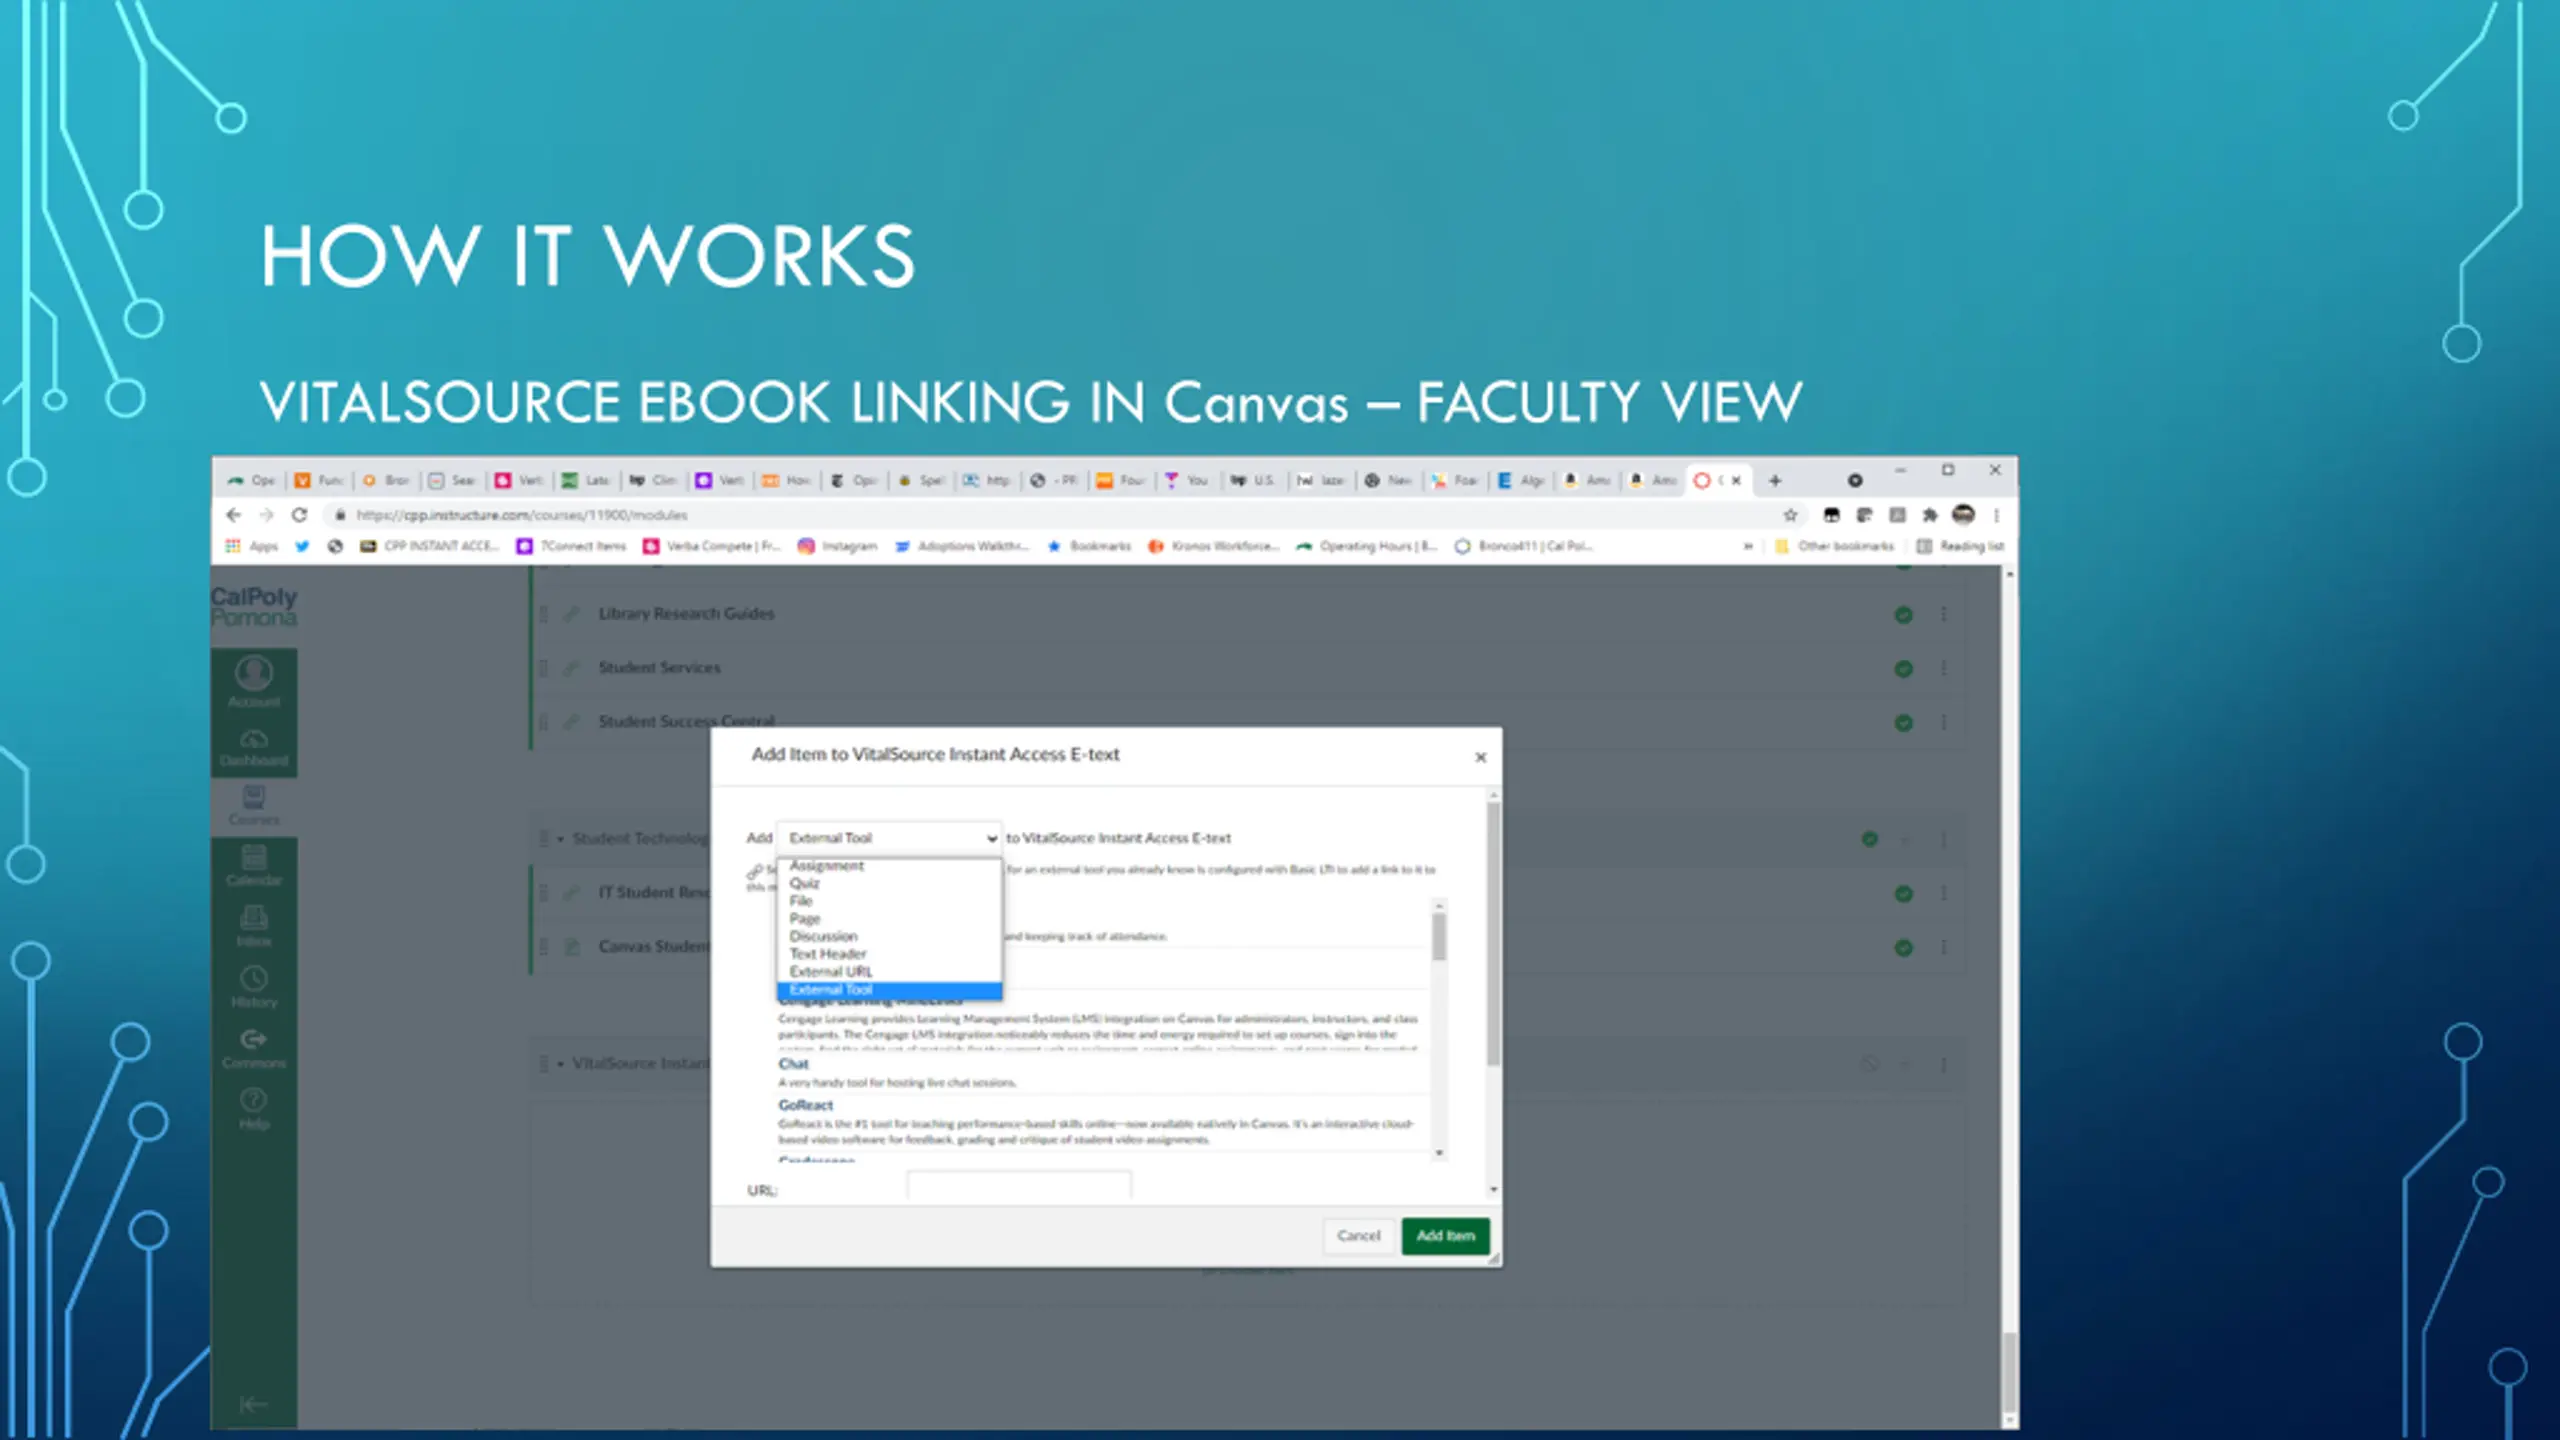
Task: Click the lock icon in the address bar
Action: coord(340,515)
